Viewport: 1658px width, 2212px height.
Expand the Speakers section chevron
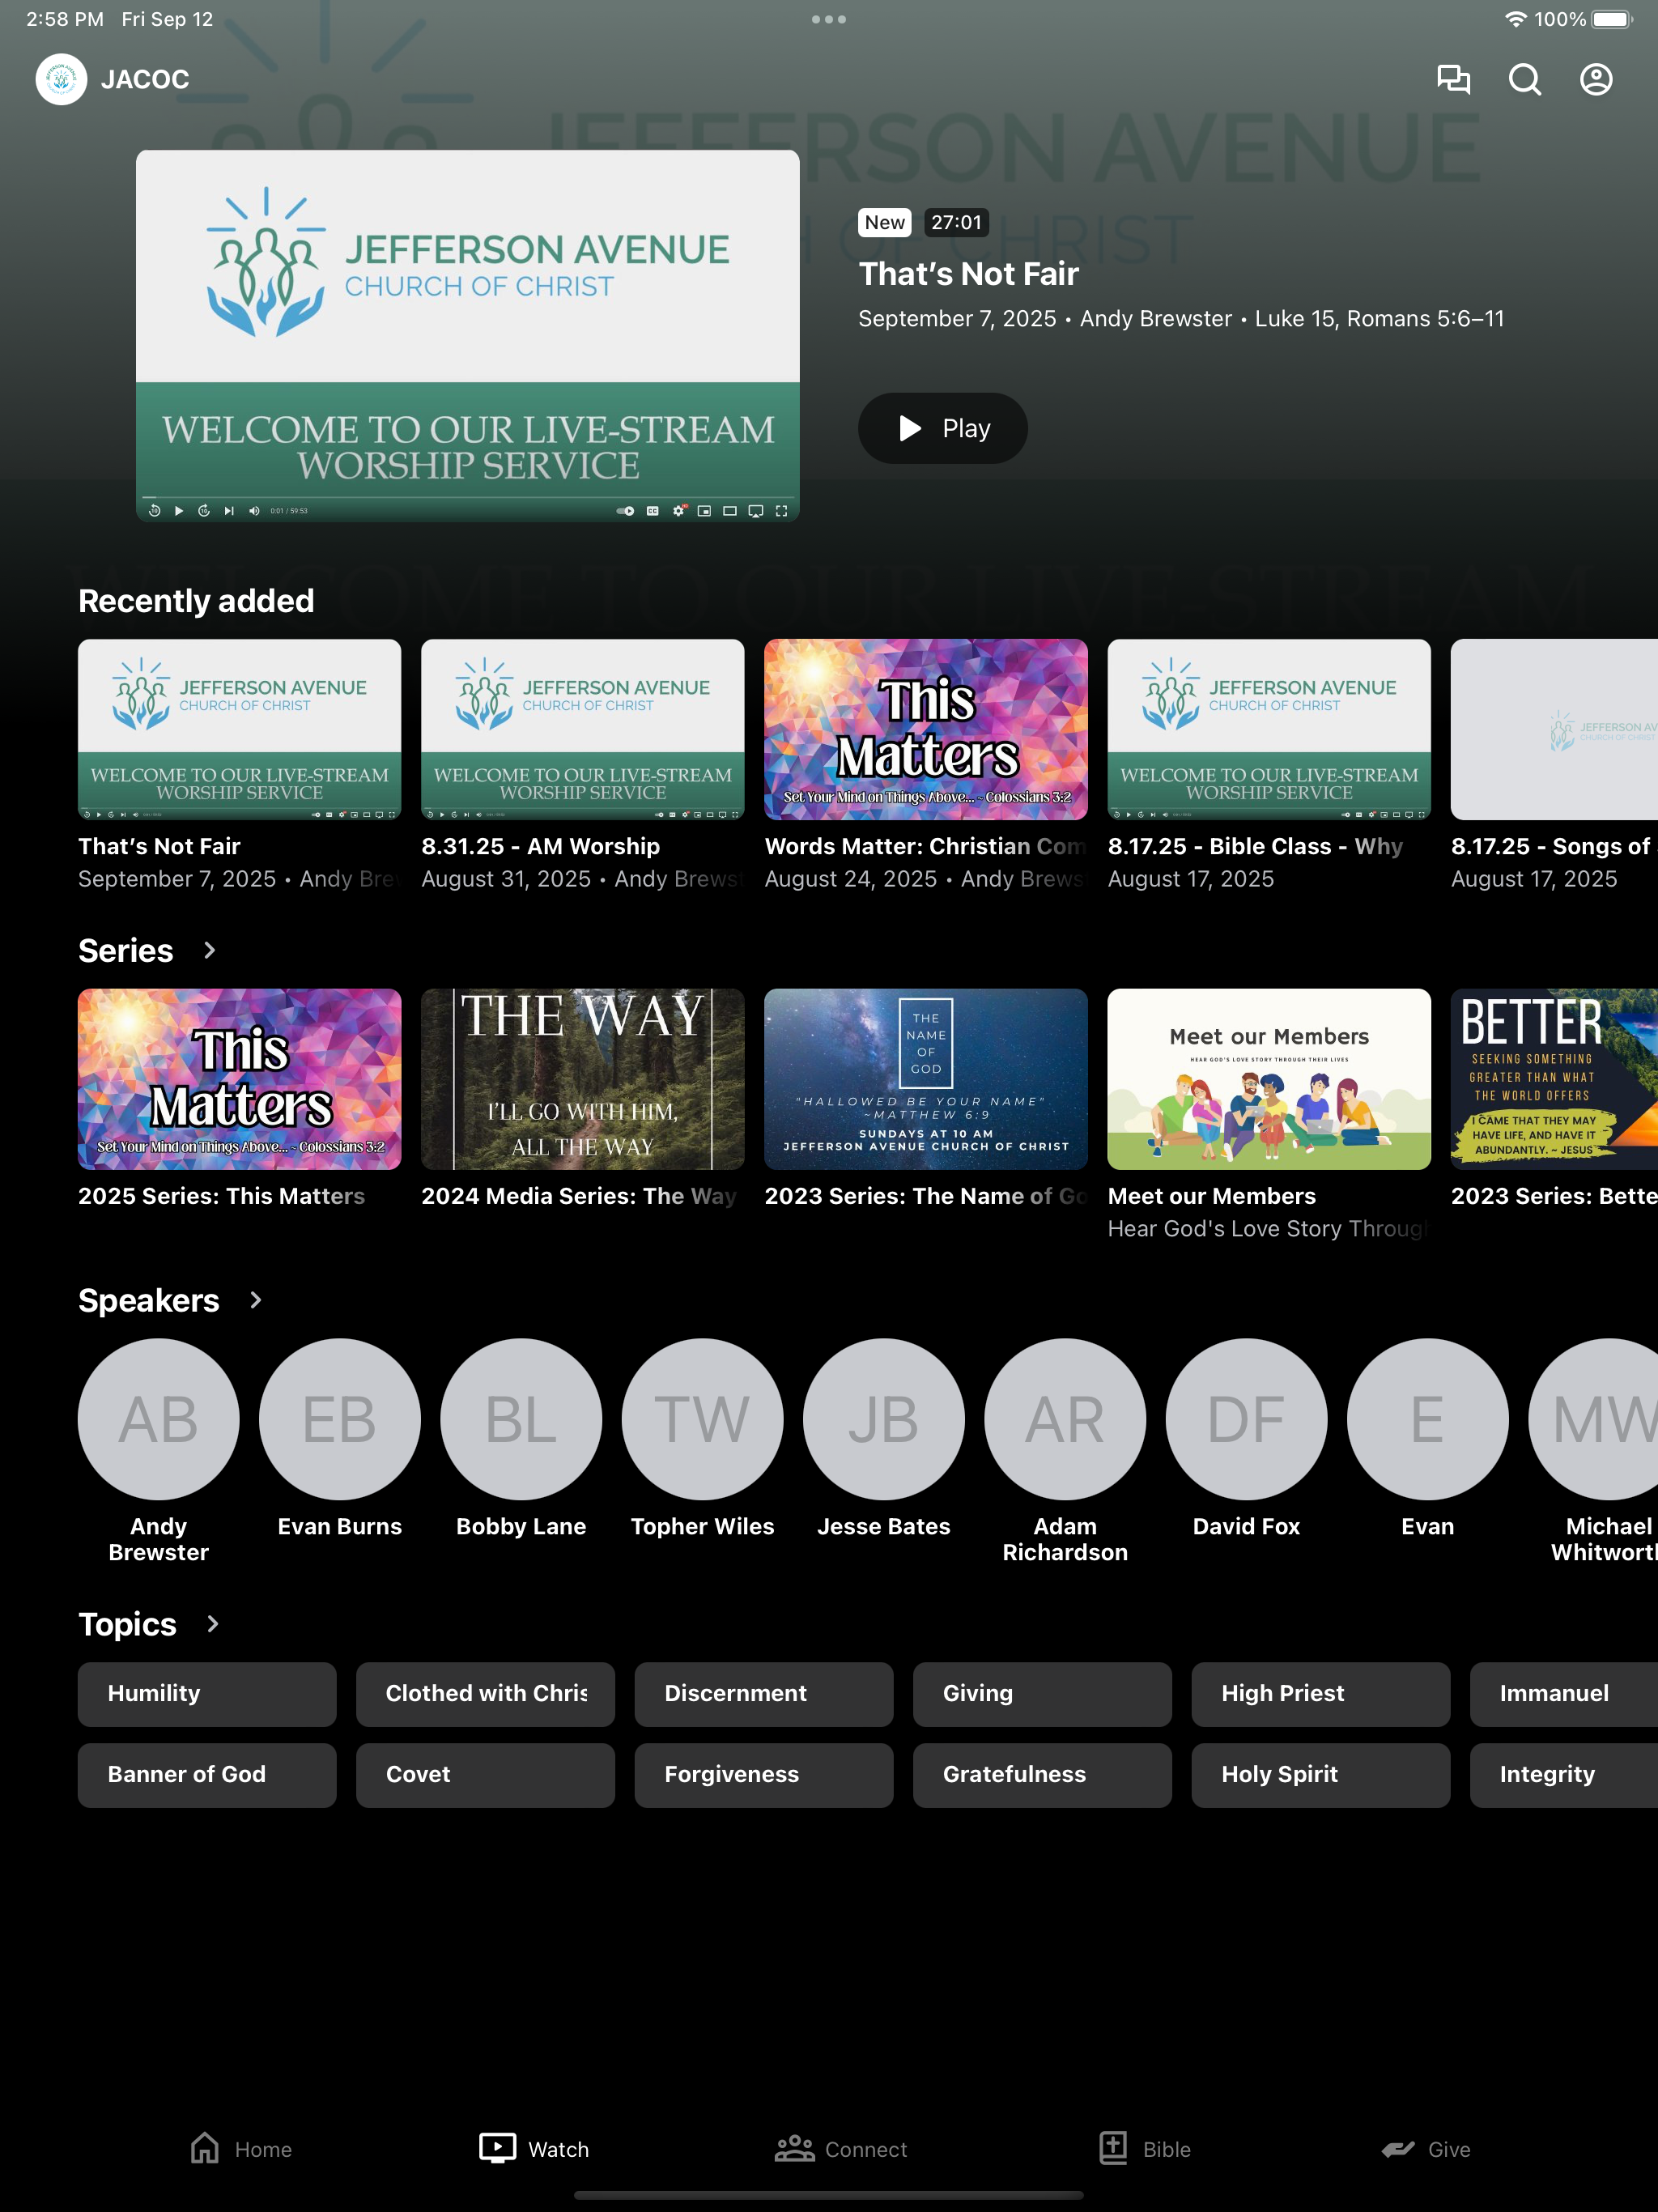pyautogui.click(x=255, y=1300)
